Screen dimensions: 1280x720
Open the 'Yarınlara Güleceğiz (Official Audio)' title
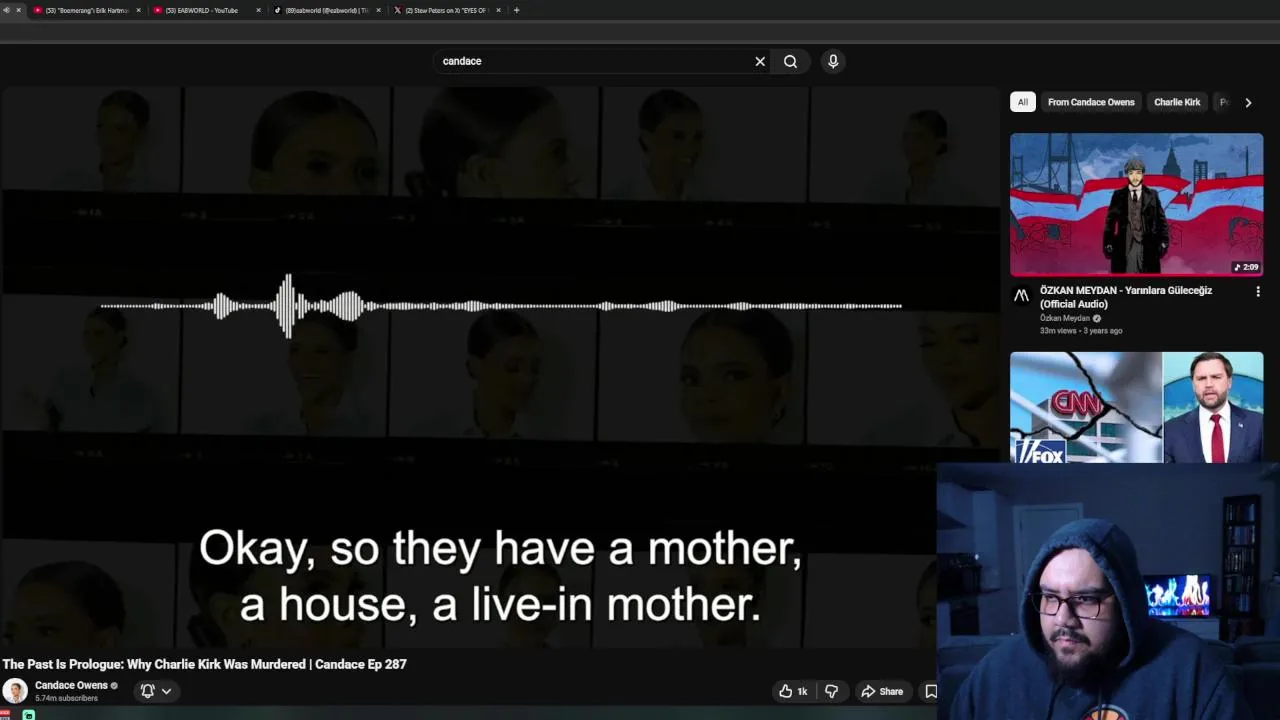[1126, 297]
